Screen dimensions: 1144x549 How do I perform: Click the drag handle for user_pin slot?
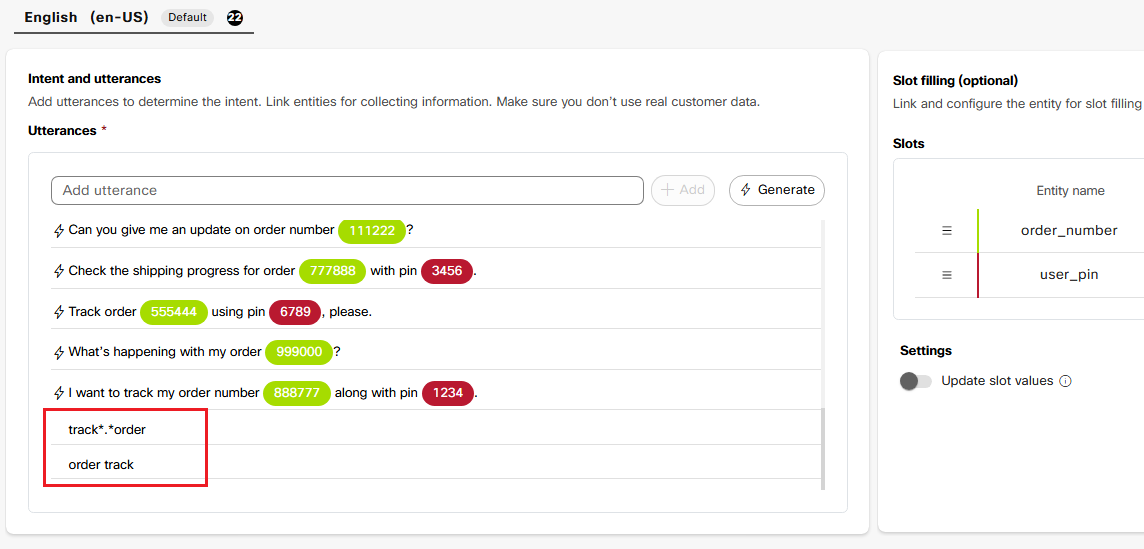pyautogui.click(x=947, y=275)
